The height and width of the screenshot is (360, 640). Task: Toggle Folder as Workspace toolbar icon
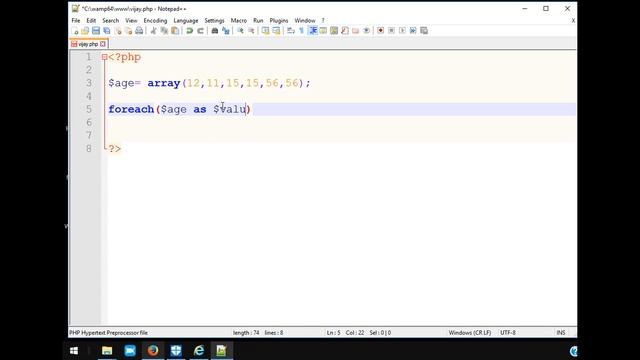coord(356,31)
